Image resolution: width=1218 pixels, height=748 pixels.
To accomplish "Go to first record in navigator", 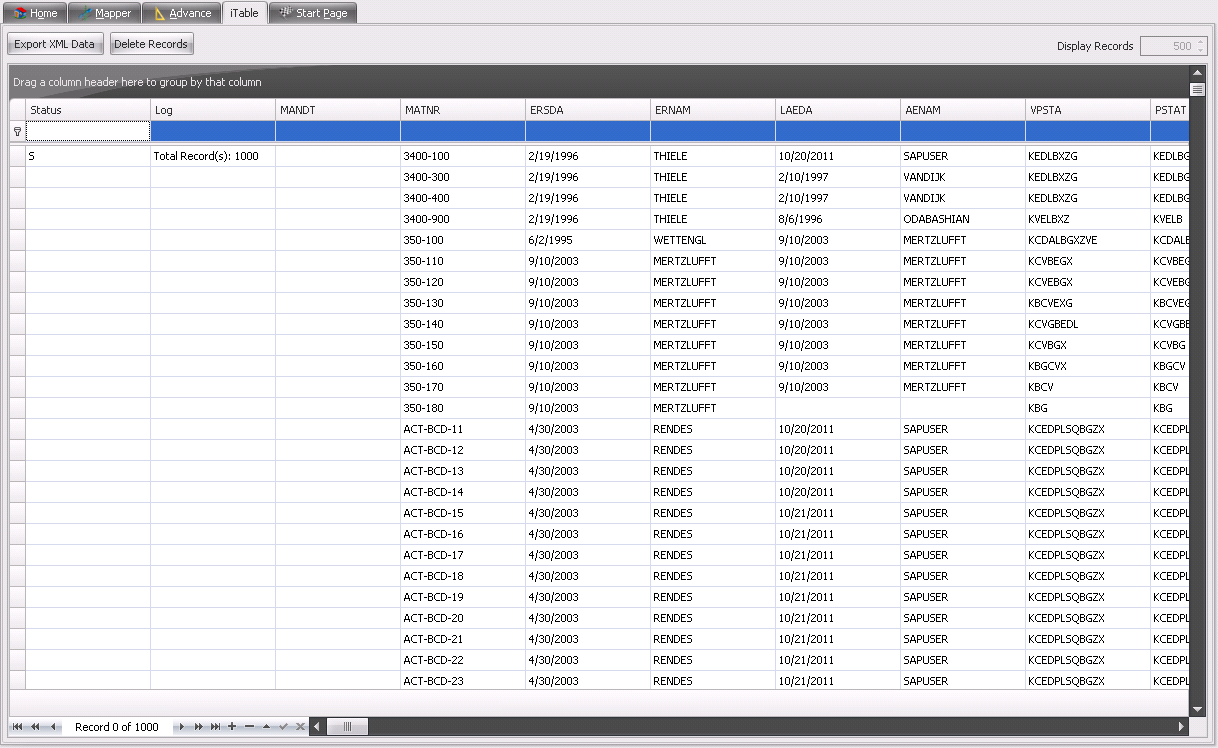I will (18, 727).
